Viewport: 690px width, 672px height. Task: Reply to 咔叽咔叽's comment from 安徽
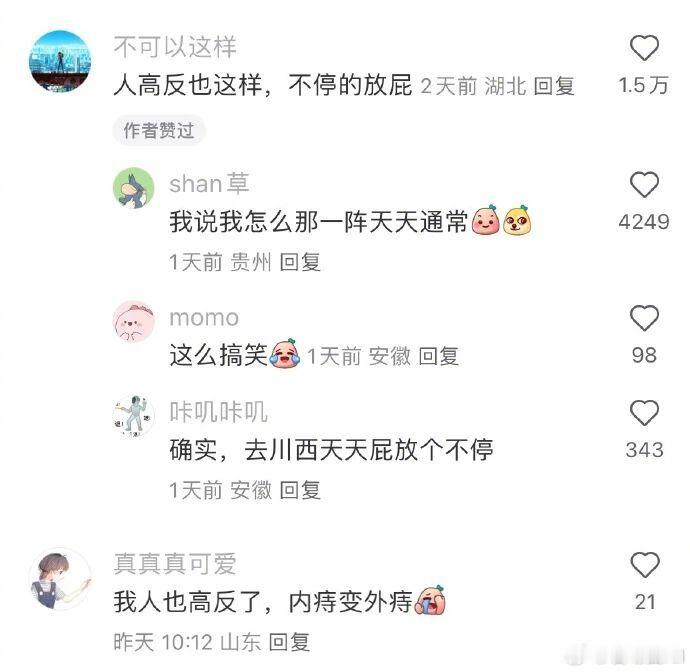click(300, 490)
